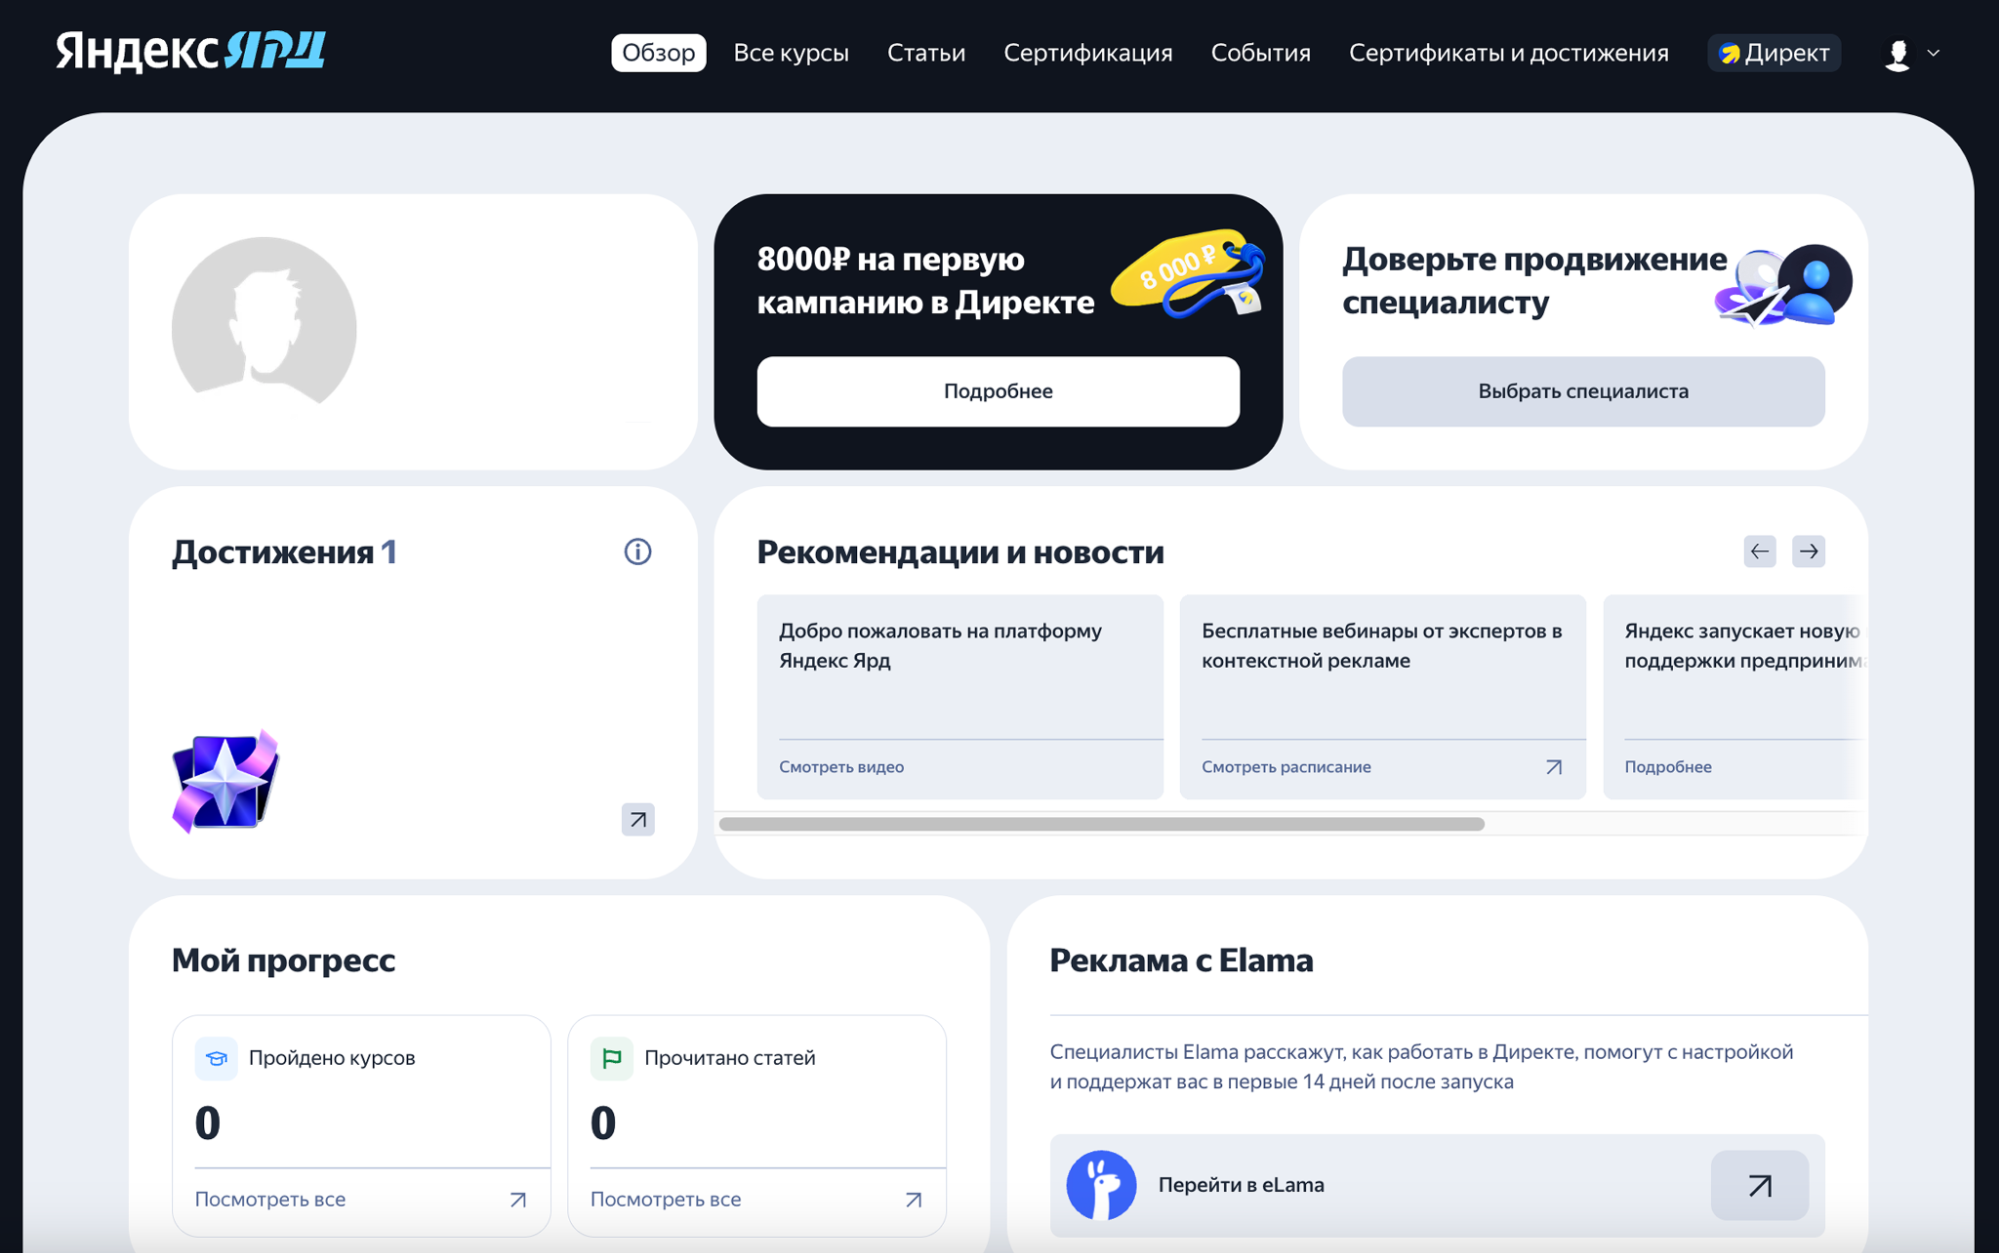Viewport: 1999px width, 1254px height.
Task: Click the Яндекс Ярд logo
Action: 190,51
